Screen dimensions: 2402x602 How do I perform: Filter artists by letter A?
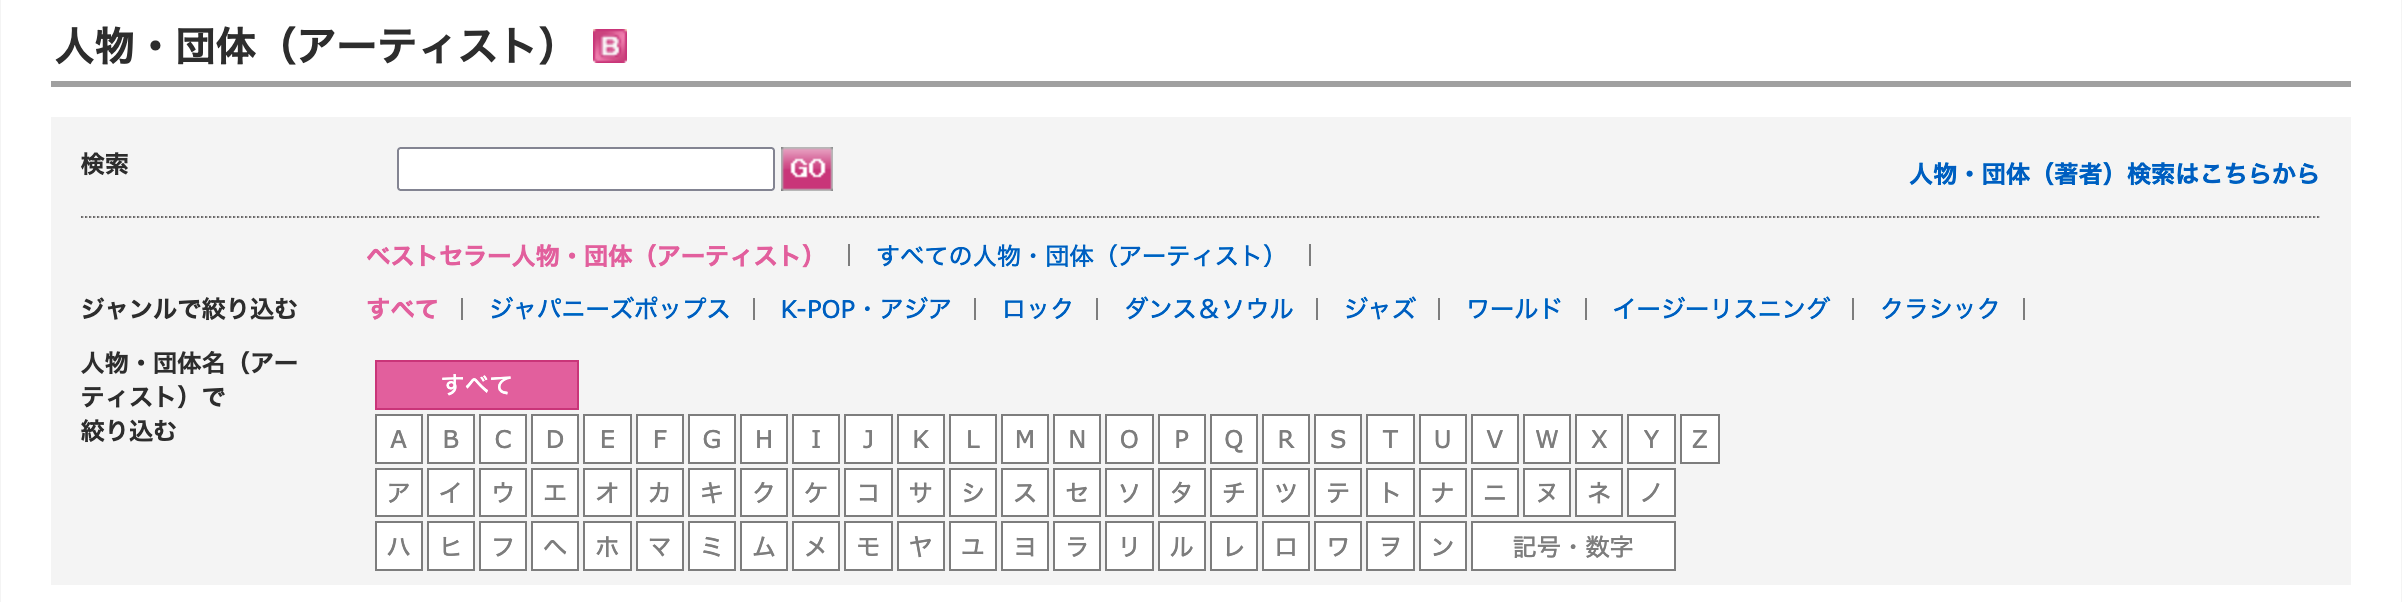[399, 439]
